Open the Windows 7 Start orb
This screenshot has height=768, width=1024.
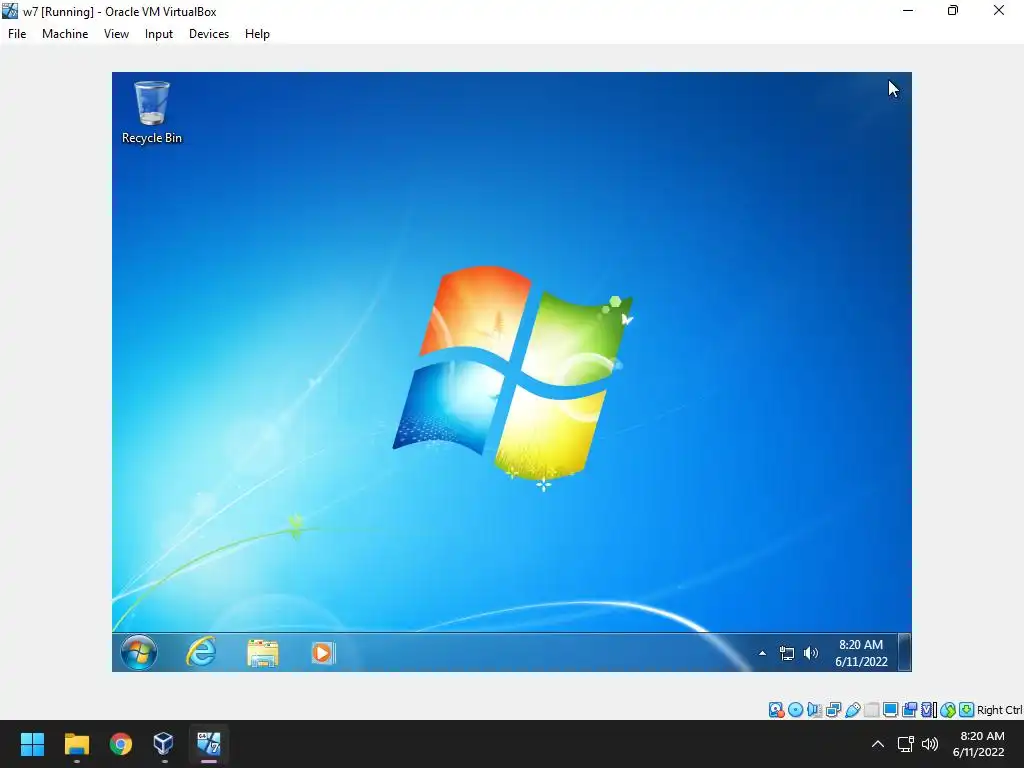(x=138, y=652)
